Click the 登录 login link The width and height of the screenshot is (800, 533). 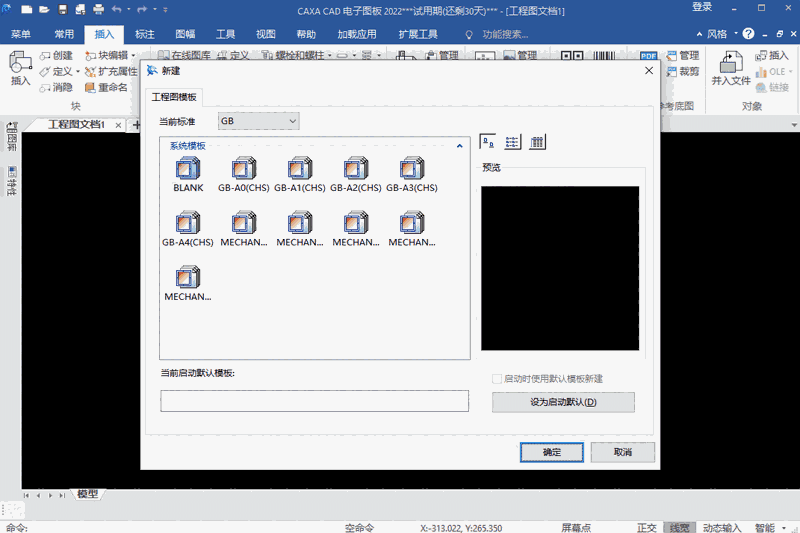coord(702,7)
